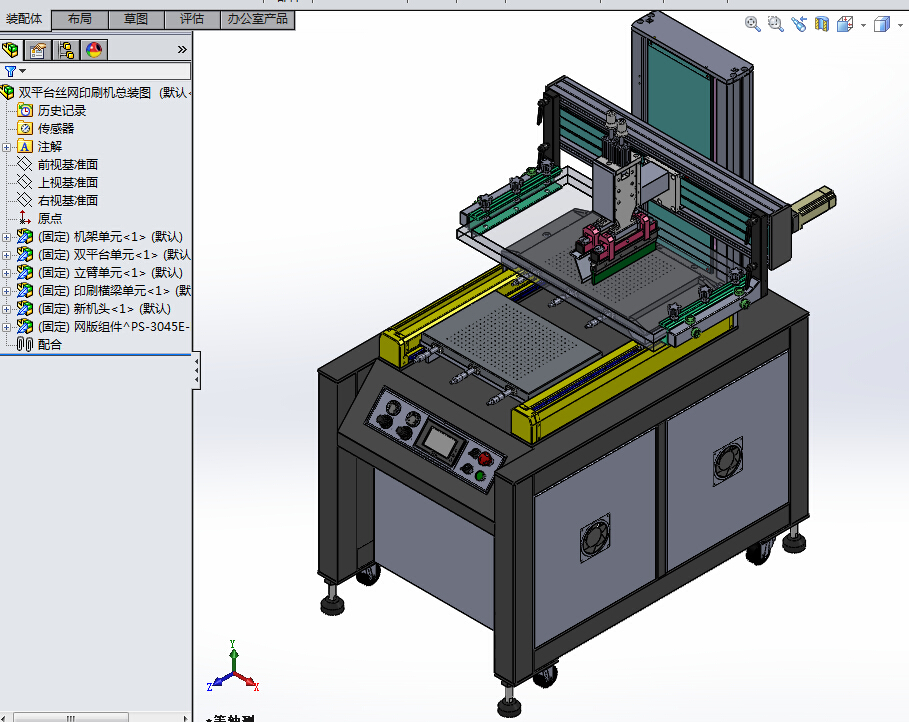Switch to the 办公室产品 tab
Screen dimensions: 909x722
point(257,19)
